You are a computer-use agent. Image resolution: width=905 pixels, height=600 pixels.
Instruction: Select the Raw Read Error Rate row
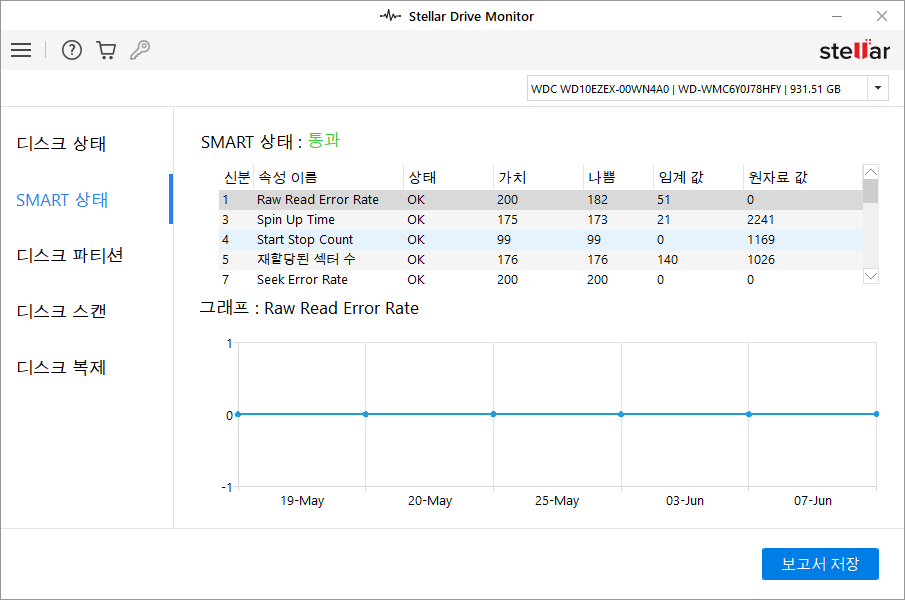tap(318, 200)
